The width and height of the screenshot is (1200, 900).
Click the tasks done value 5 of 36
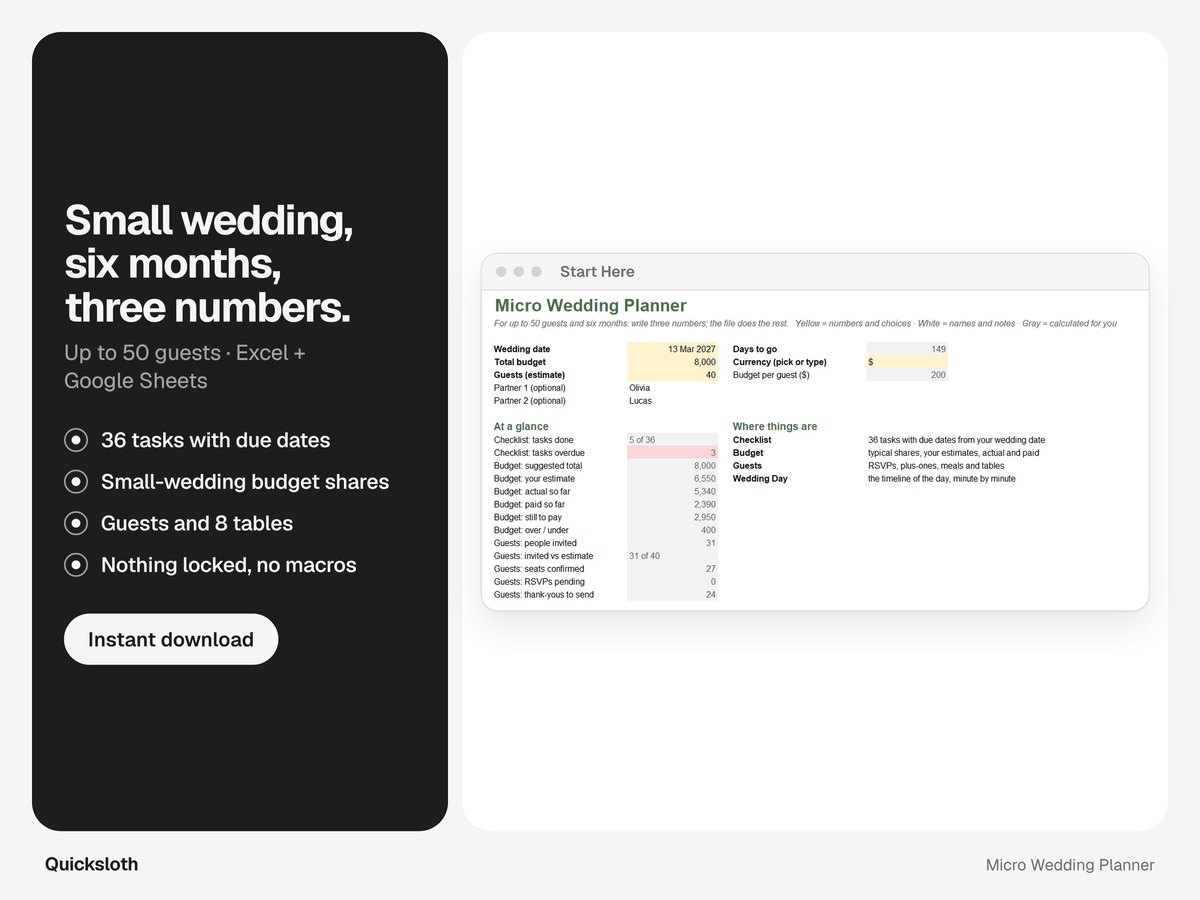[x=672, y=440]
